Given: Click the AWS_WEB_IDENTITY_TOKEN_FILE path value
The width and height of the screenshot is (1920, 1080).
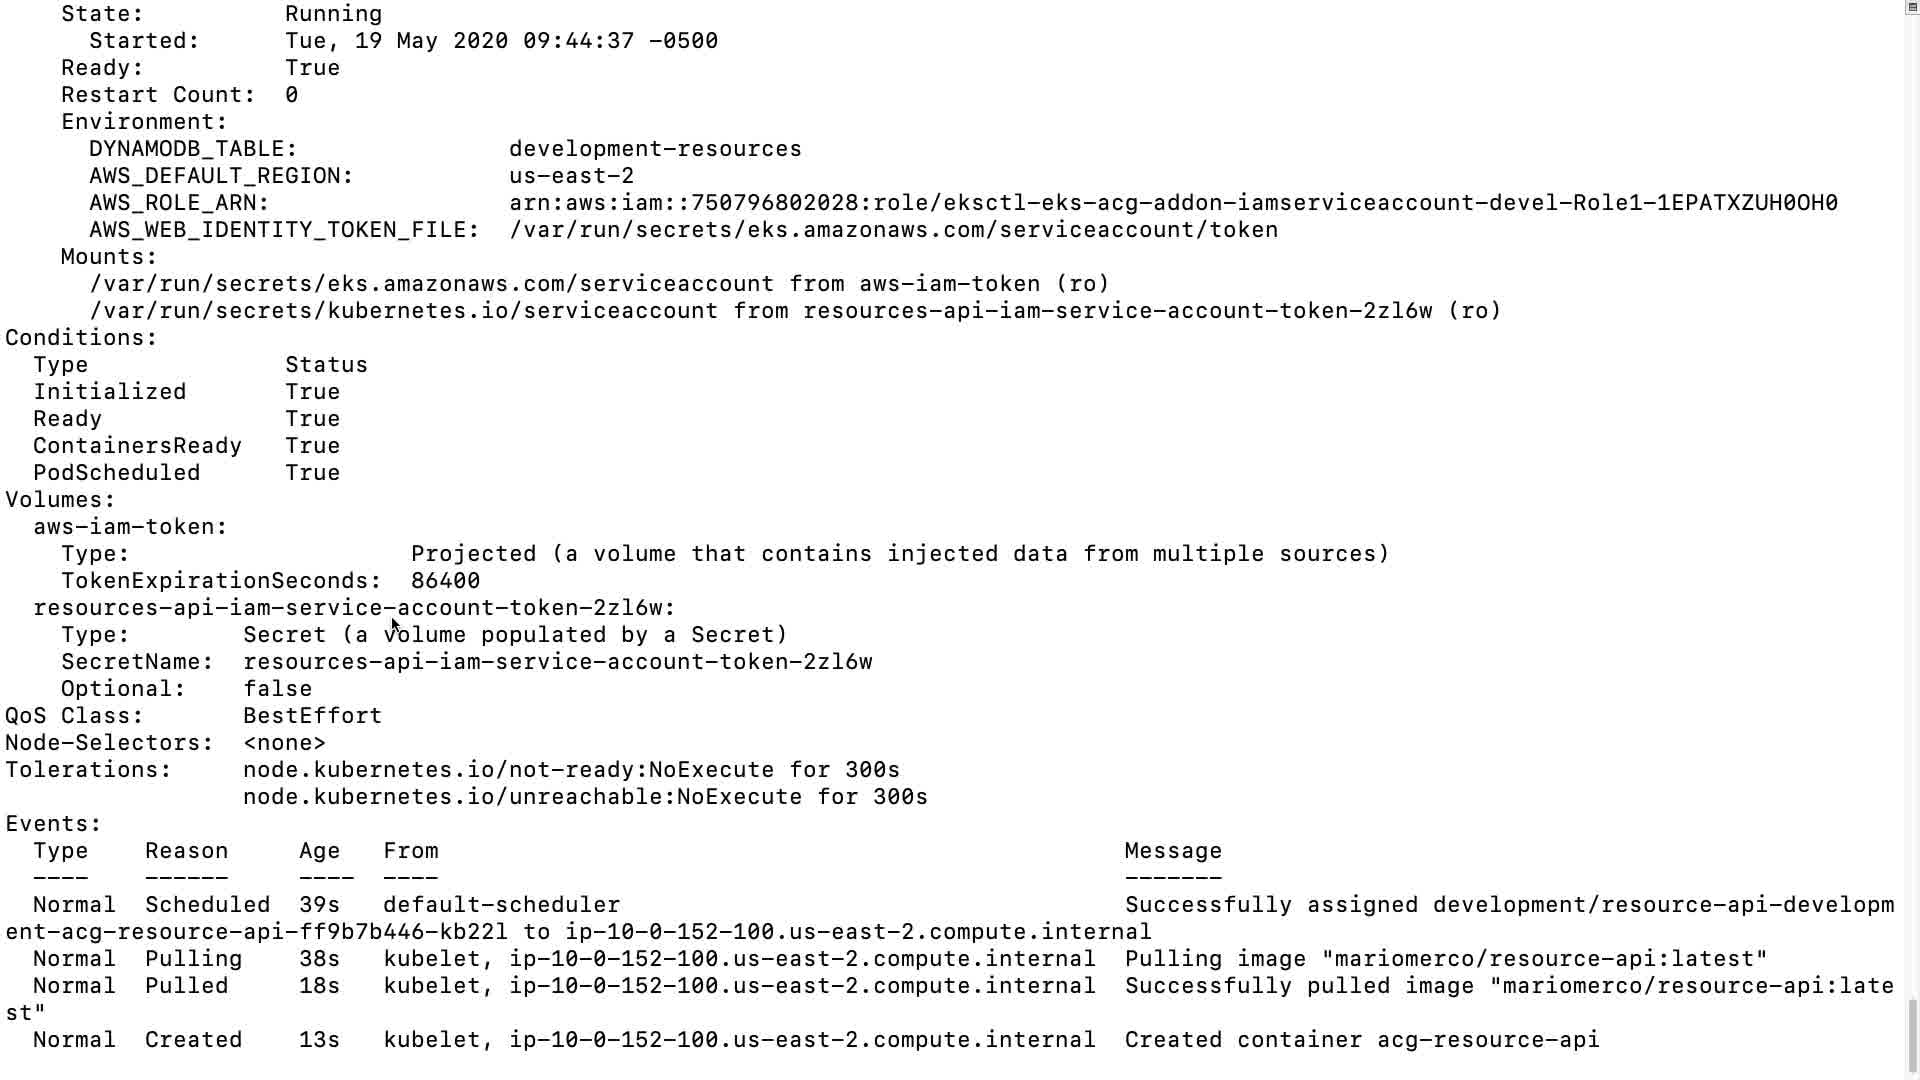Looking at the screenshot, I should (x=893, y=230).
